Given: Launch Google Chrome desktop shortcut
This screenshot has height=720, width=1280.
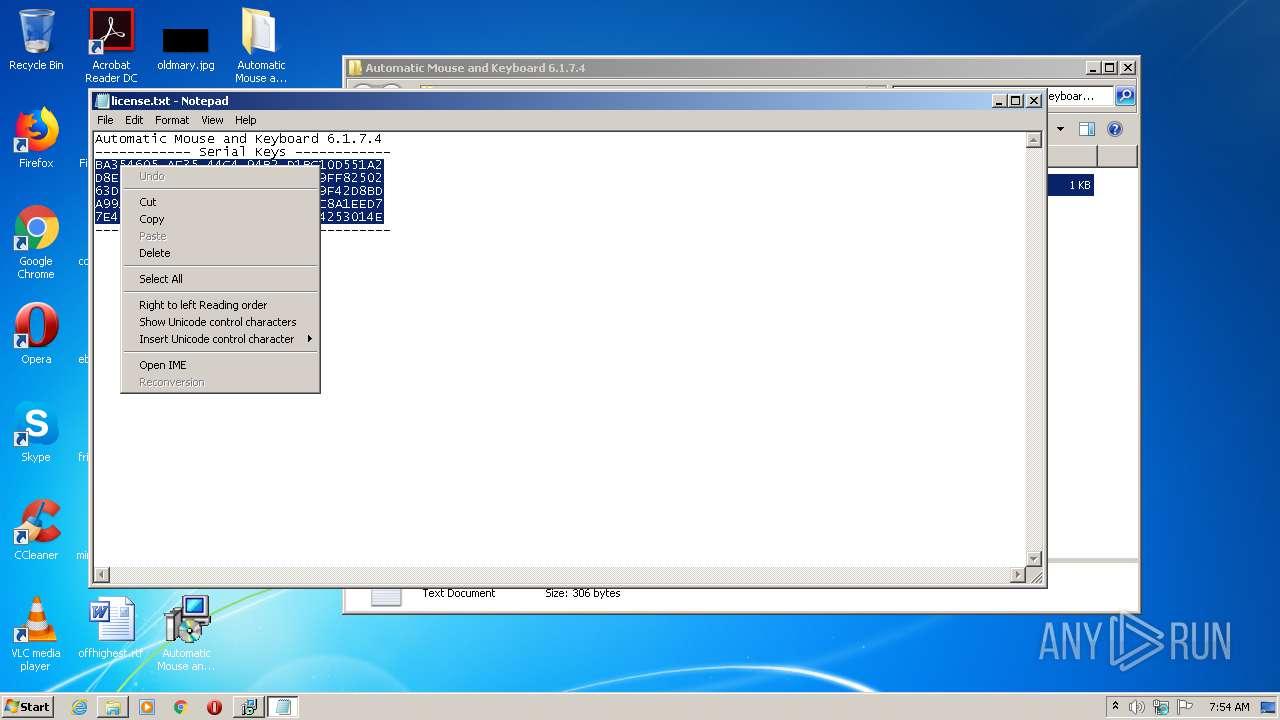Looking at the screenshot, I should [36, 242].
